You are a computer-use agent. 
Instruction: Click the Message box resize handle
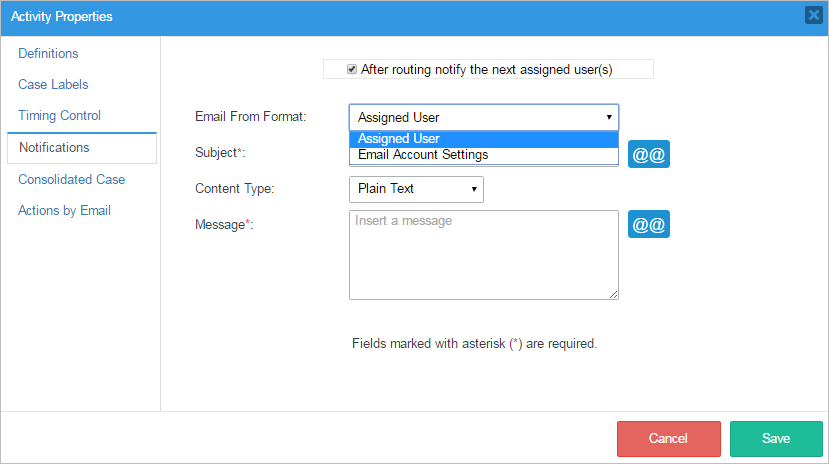pos(614,295)
